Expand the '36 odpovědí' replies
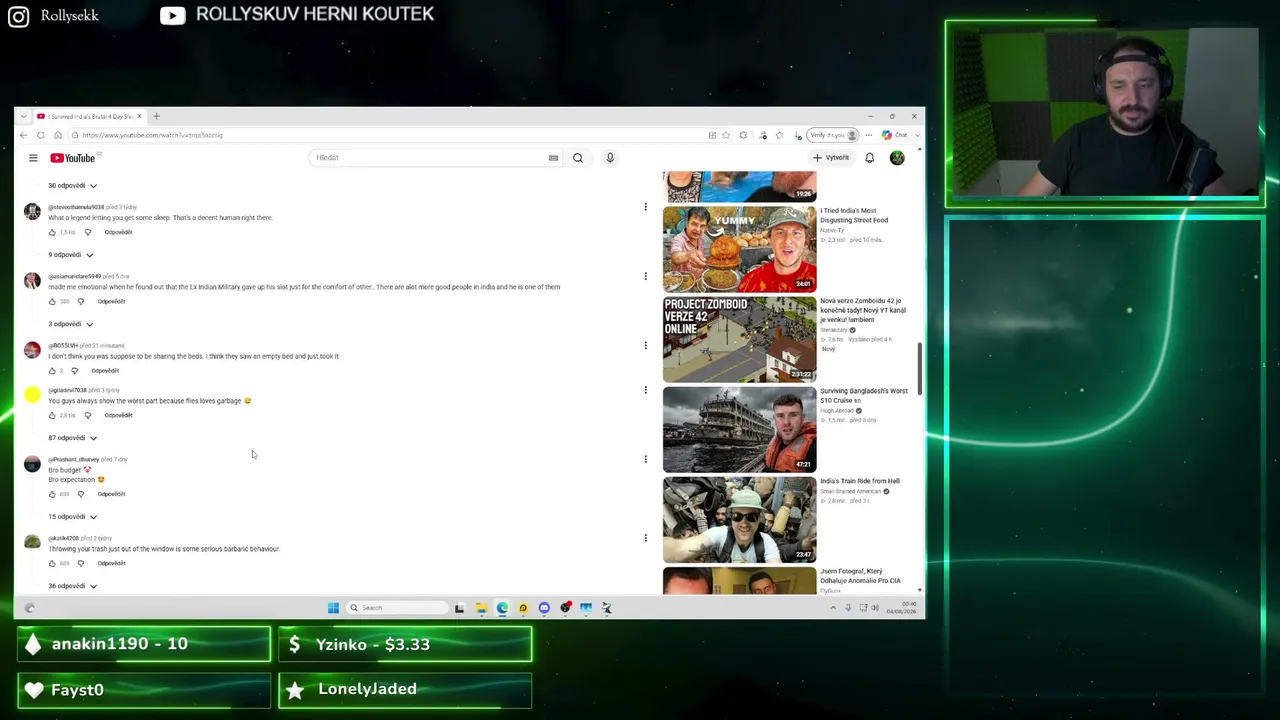This screenshot has height=720, width=1280. coord(73,586)
